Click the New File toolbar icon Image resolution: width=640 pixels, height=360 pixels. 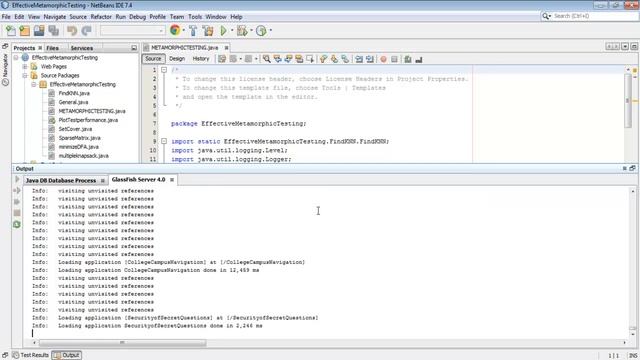click(x=11, y=31)
